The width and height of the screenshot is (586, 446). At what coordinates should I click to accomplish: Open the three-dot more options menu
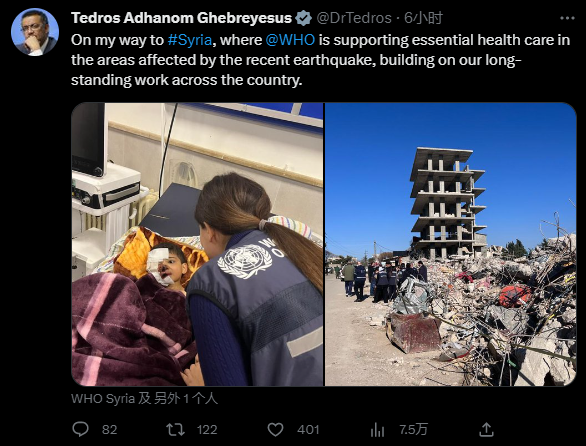tap(567, 18)
